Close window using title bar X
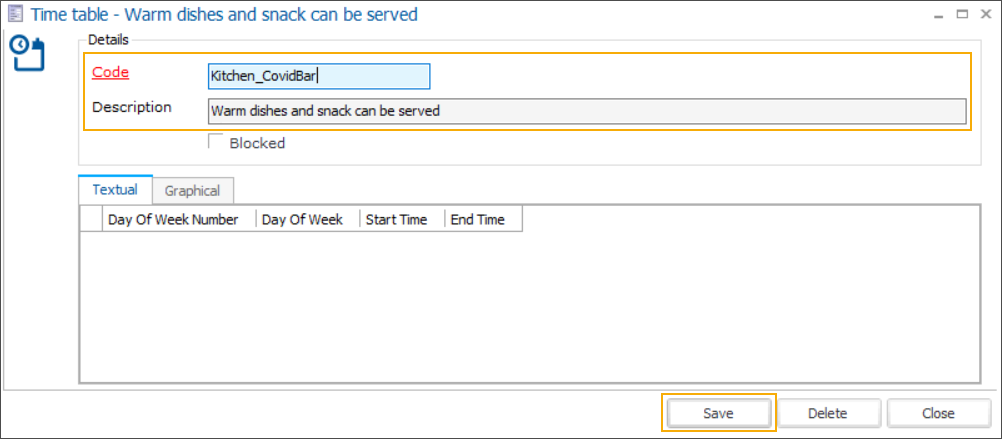 pos(985,15)
